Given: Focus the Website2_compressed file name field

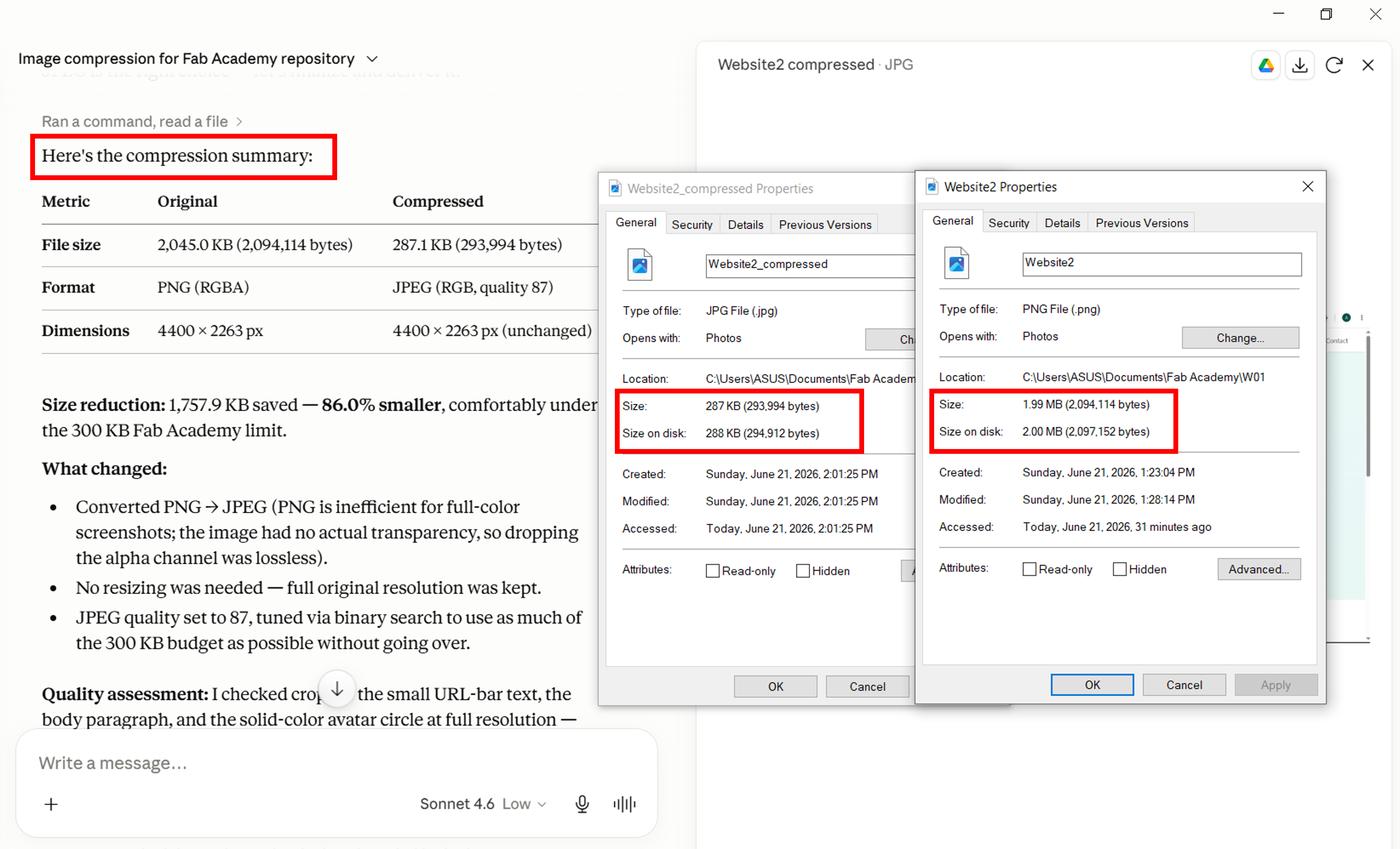Looking at the screenshot, I should point(810,264).
